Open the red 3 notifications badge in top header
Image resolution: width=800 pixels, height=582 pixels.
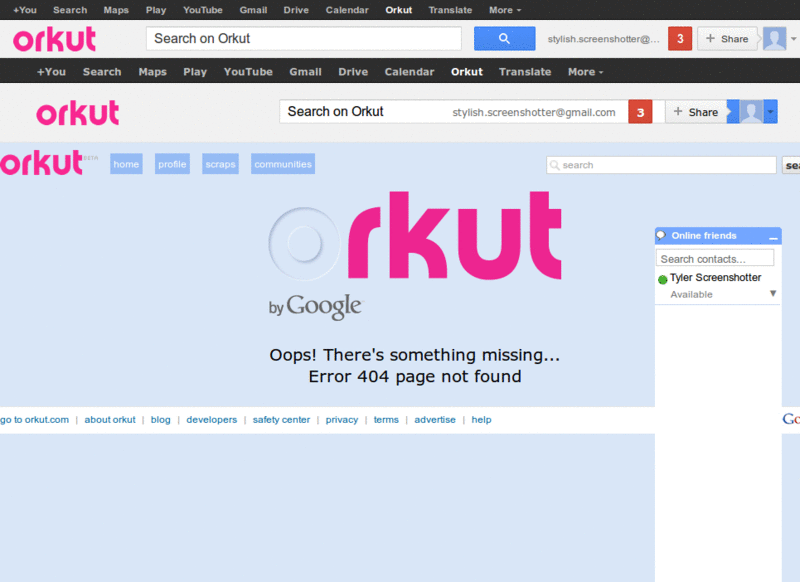tap(680, 39)
